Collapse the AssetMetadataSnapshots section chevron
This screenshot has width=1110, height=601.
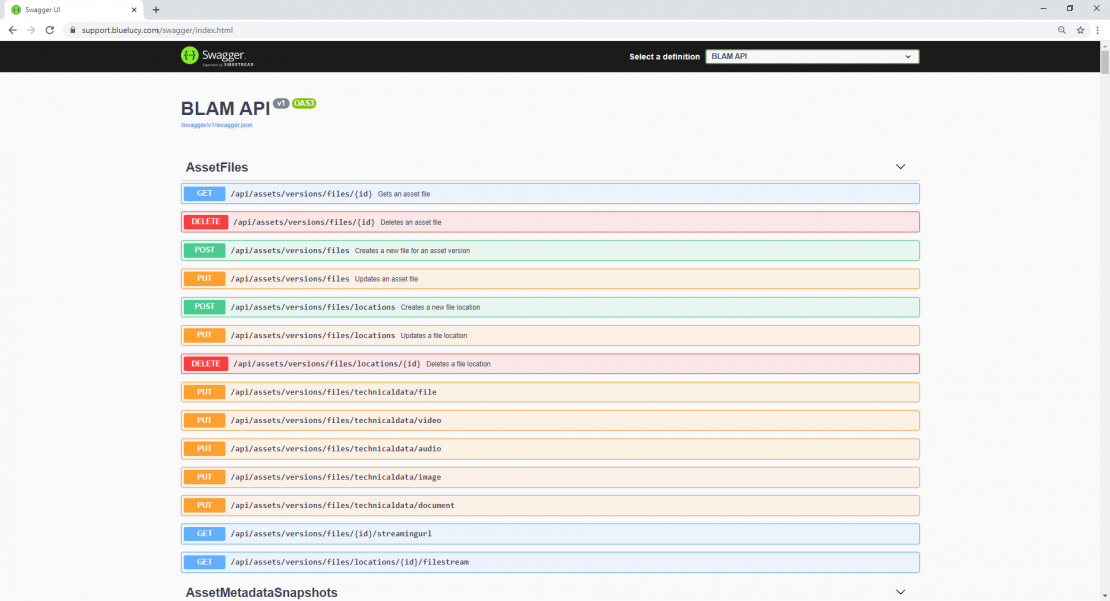tap(900, 592)
